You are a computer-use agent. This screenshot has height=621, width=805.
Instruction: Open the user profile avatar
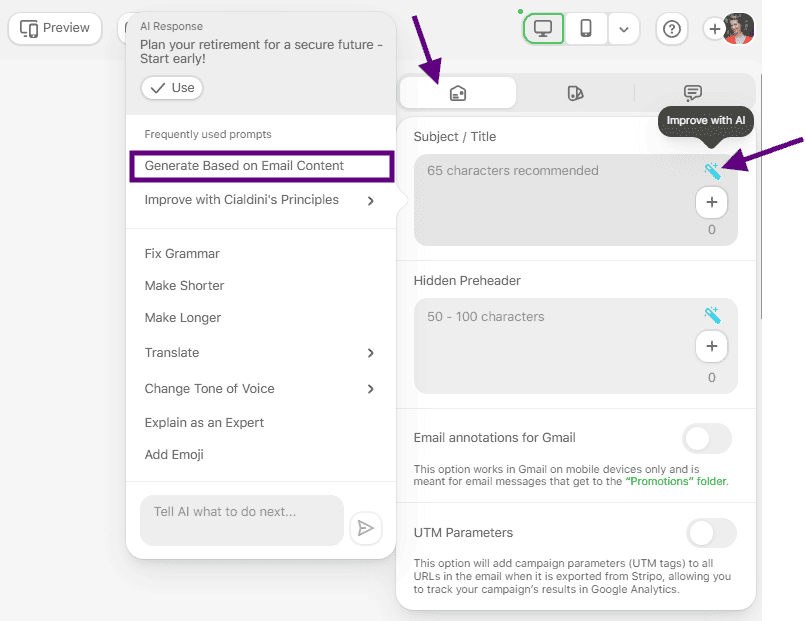pos(739,29)
